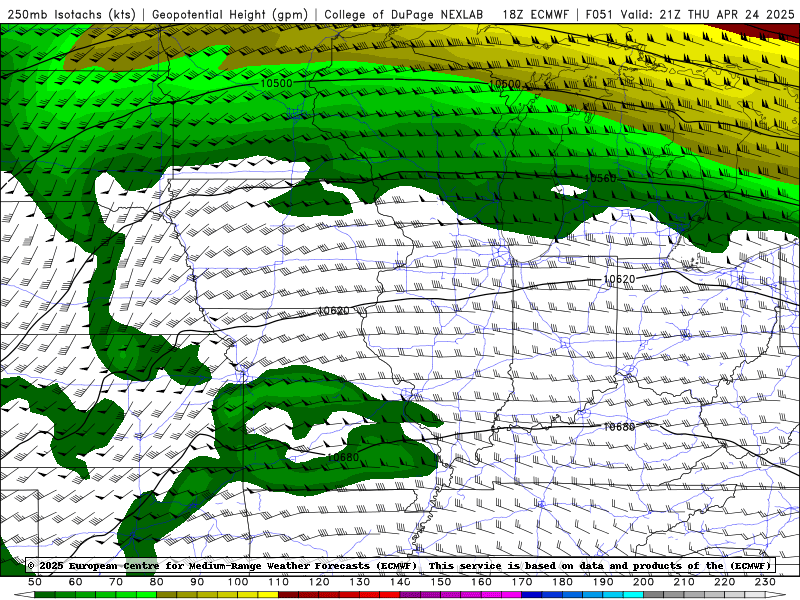The height and width of the screenshot is (600, 800).
Task: Click the bright red swatch just below 140
Action: tap(390, 596)
